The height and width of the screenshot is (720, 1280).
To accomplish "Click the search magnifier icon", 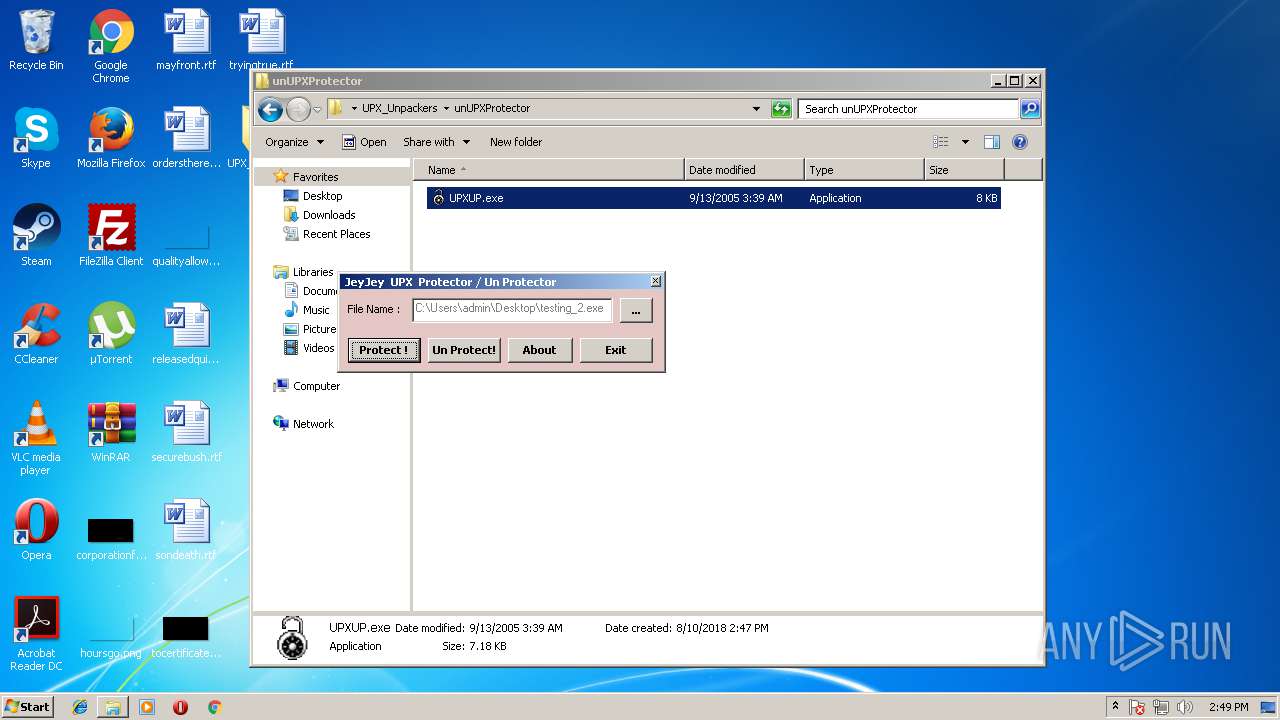I will 1030,109.
